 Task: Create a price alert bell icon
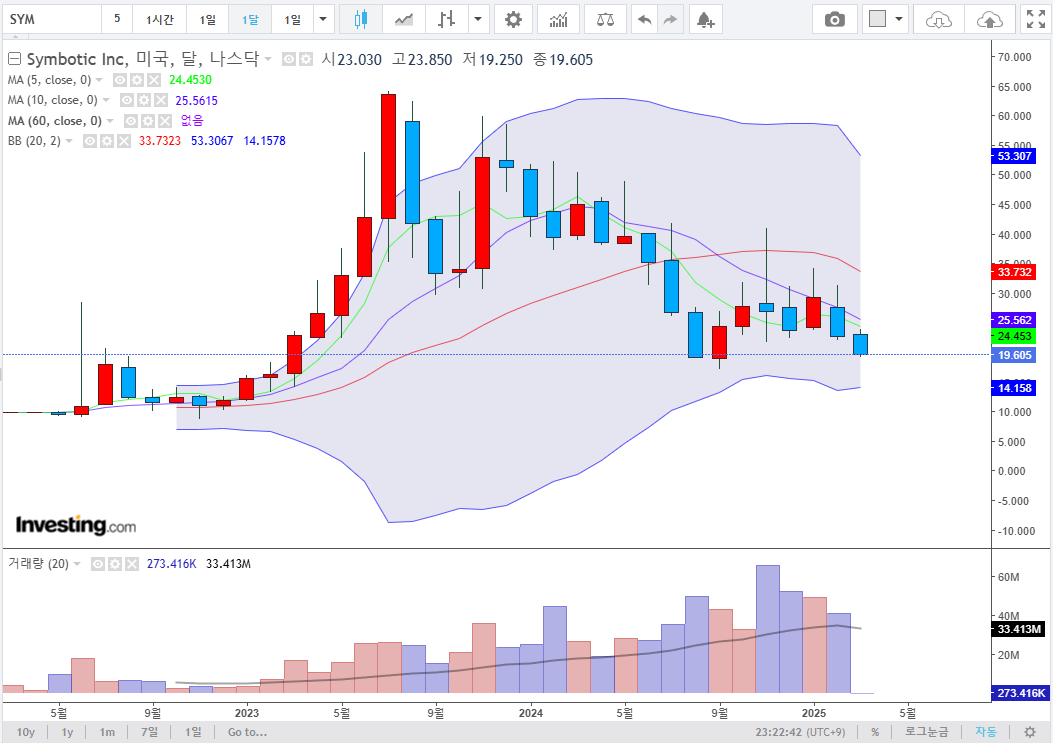coord(705,19)
